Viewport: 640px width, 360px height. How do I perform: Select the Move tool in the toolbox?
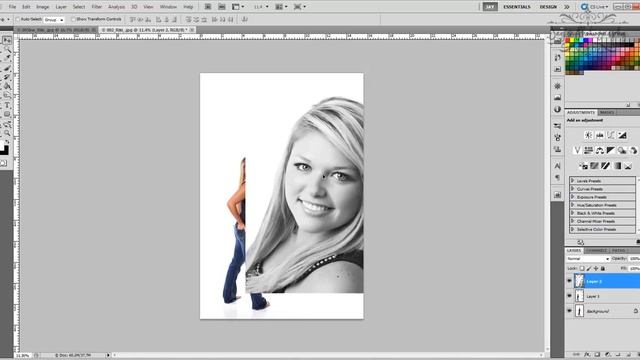(x=7, y=40)
